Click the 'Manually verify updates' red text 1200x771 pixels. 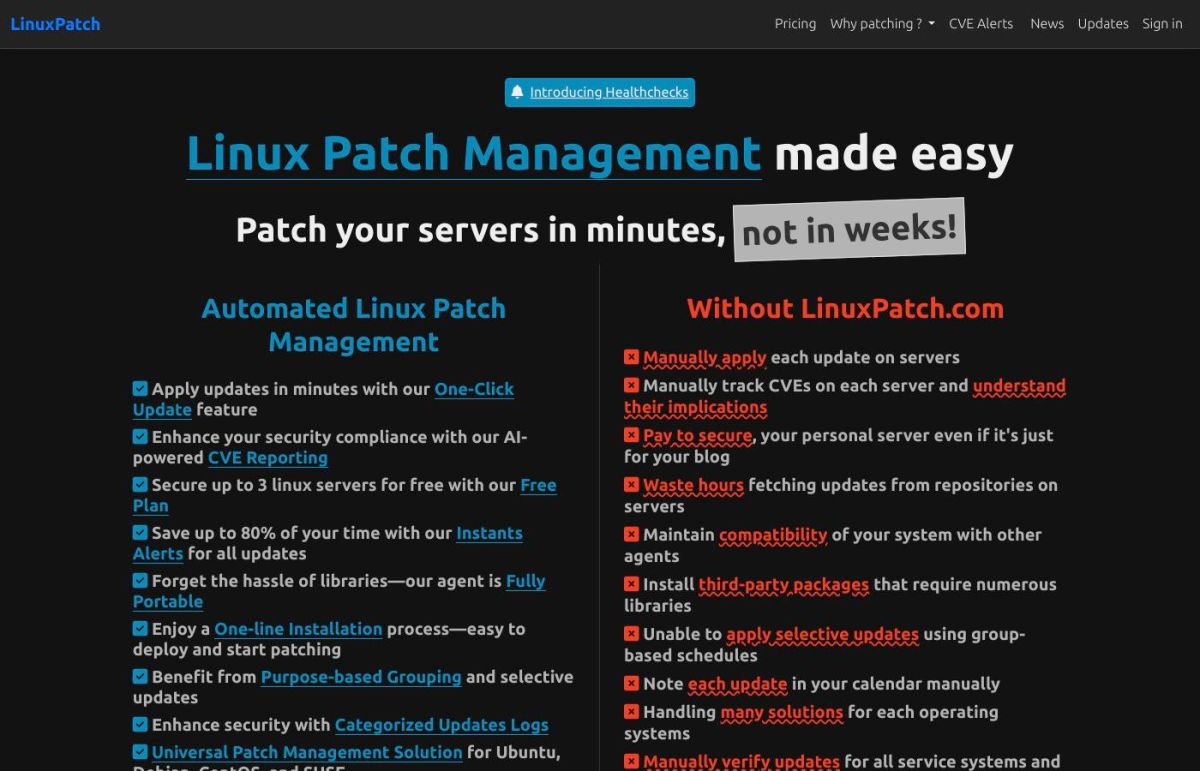coord(741,762)
